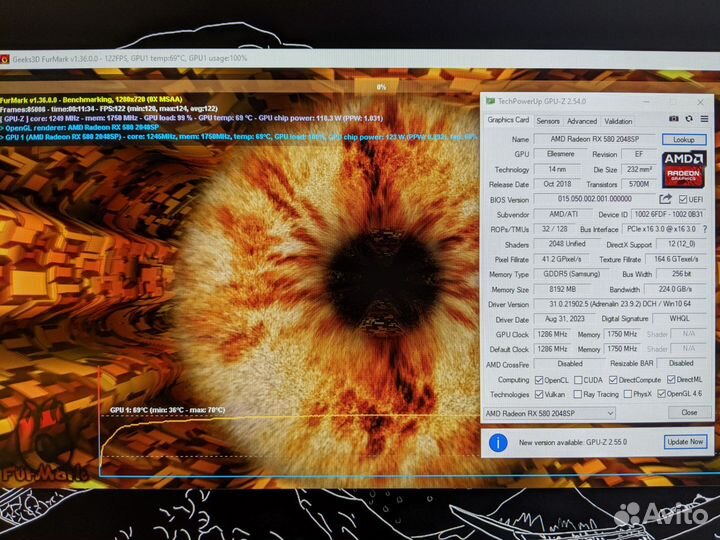Switch to the Advanced tab in GPU-Z
The image size is (720, 540).
coord(582,121)
